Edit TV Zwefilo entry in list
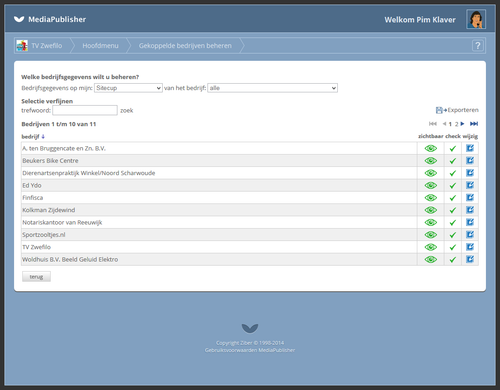Screen dimensions: 500x390 point(470,247)
